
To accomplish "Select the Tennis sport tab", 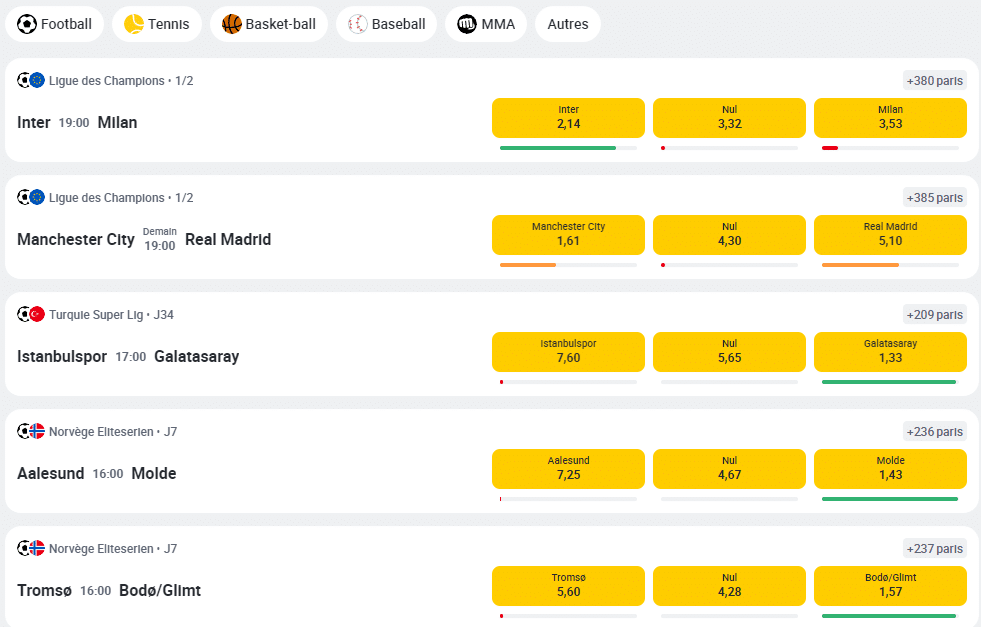I will click(x=157, y=24).
